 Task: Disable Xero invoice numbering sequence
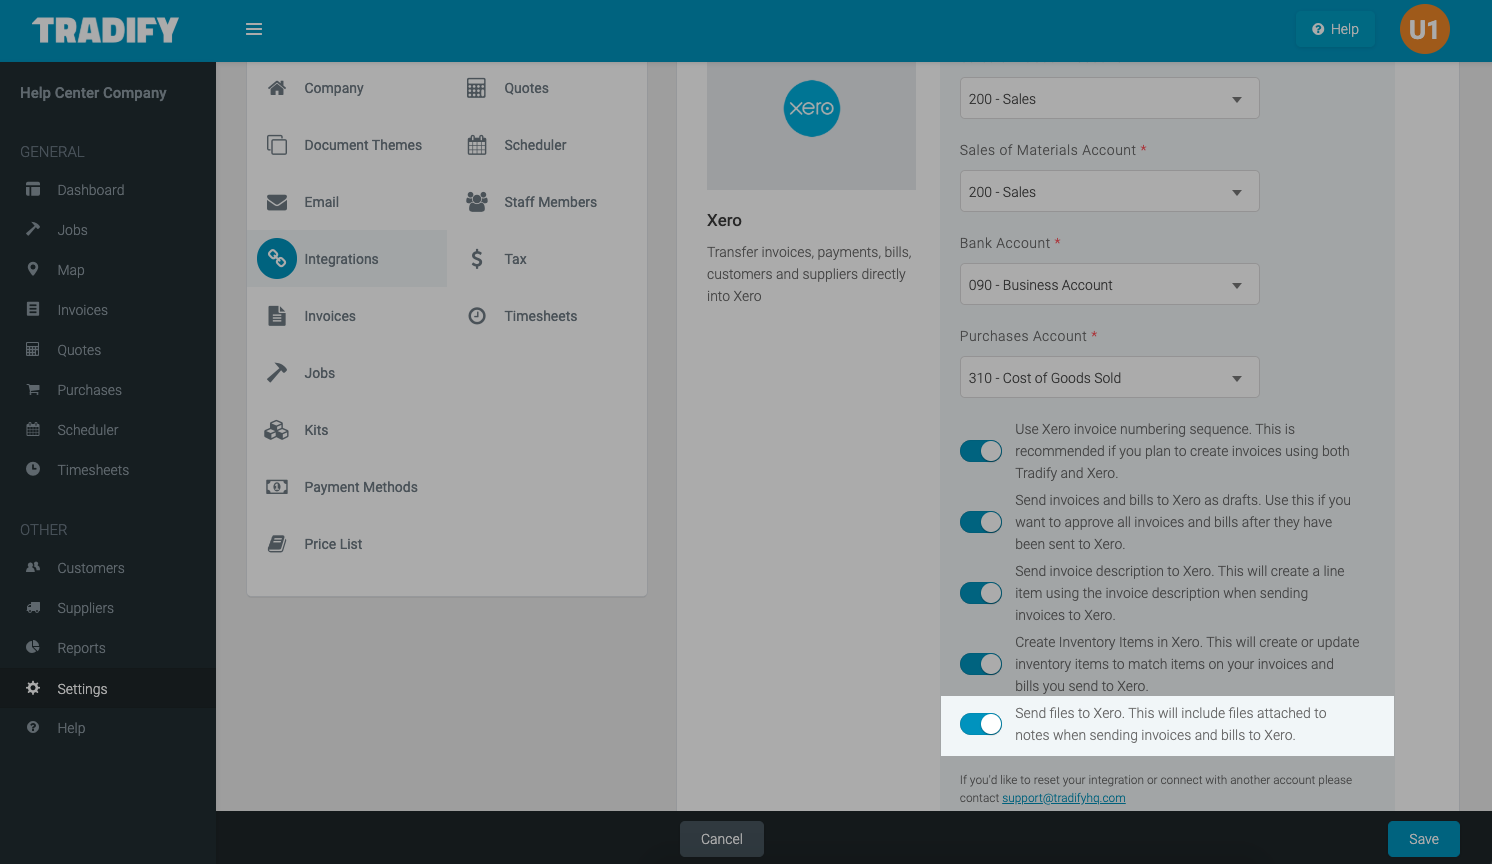click(980, 450)
